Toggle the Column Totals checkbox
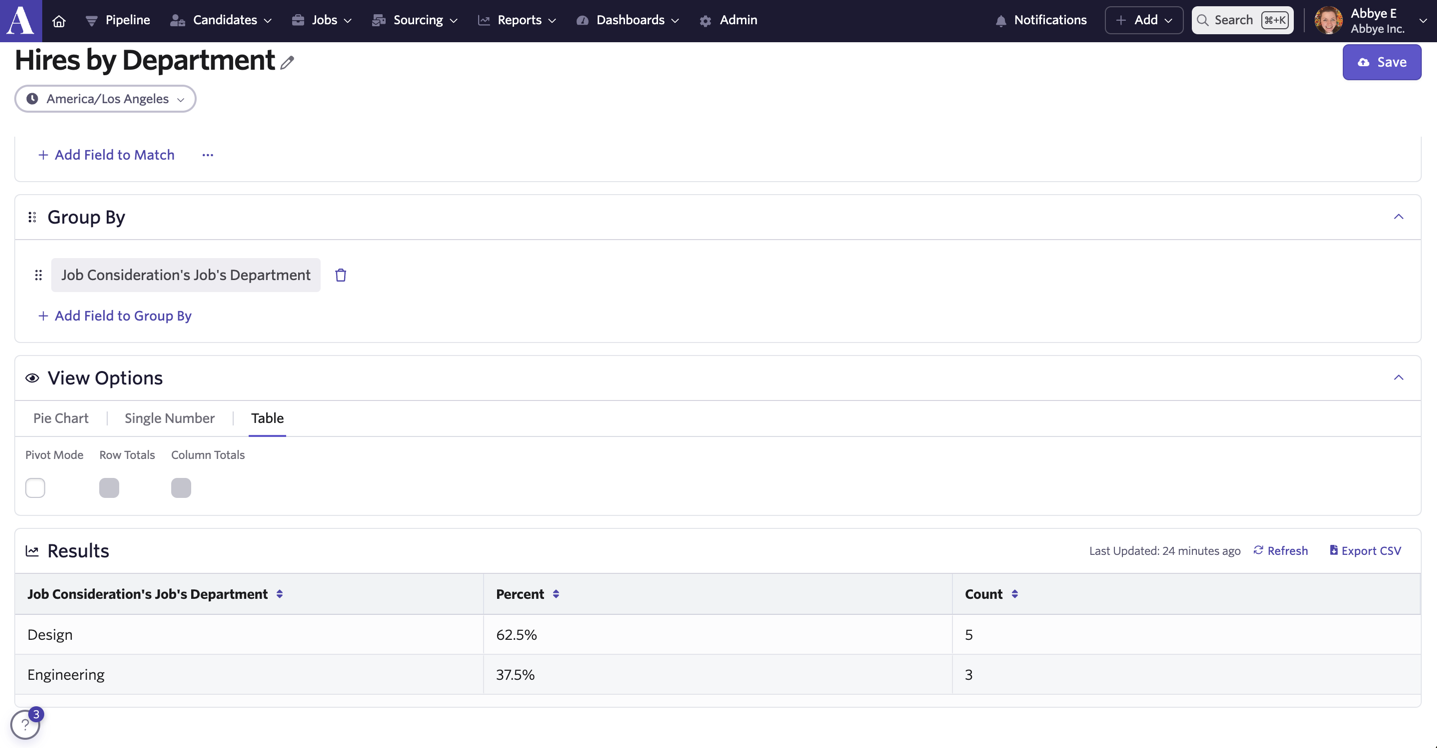The width and height of the screenshot is (1437, 748). pos(181,488)
